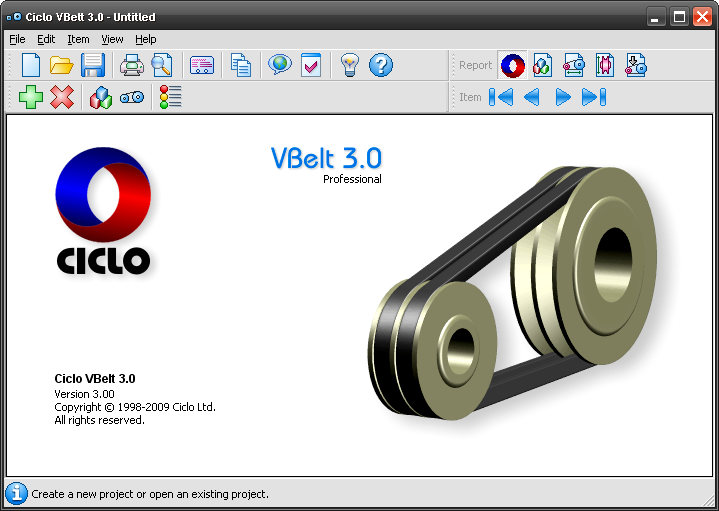
Task: Click the globe speech bubble icon
Action: 279,66
